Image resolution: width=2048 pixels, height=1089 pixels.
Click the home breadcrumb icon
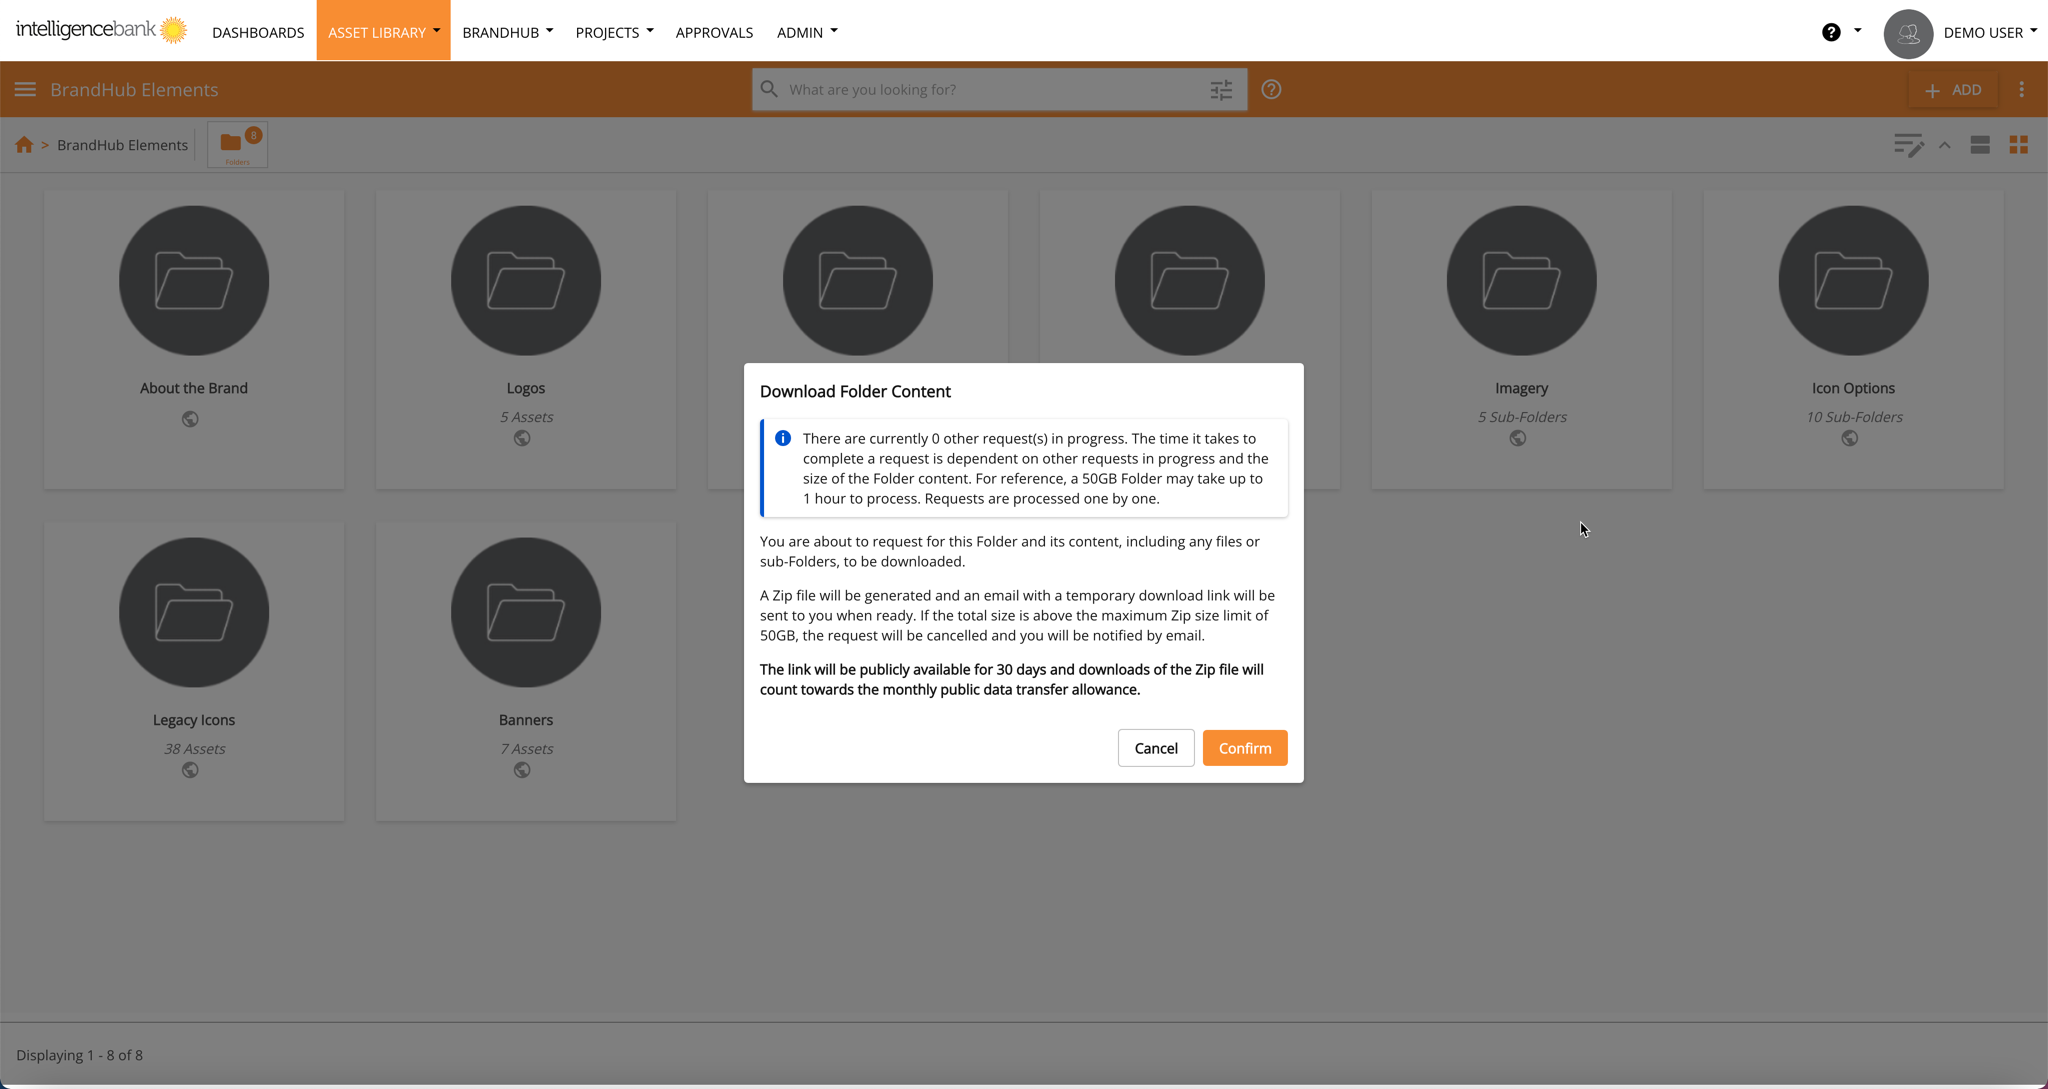point(24,145)
